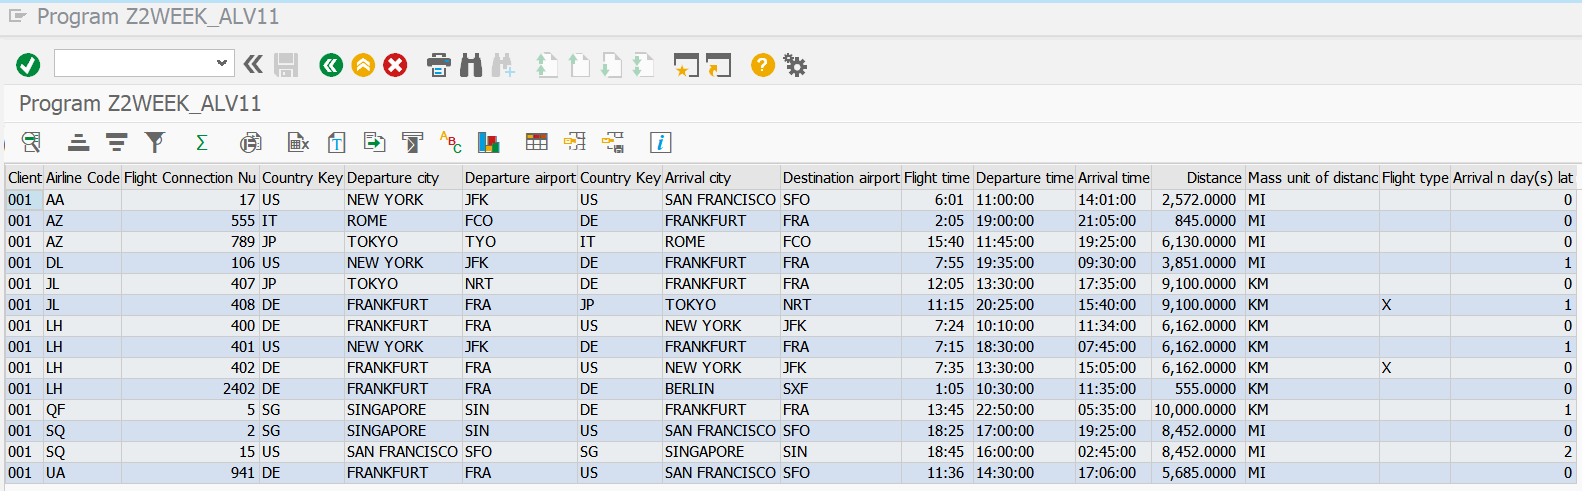Screen dimensions: 1582x491
Task: Click the blue Information icon
Action: point(660,142)
